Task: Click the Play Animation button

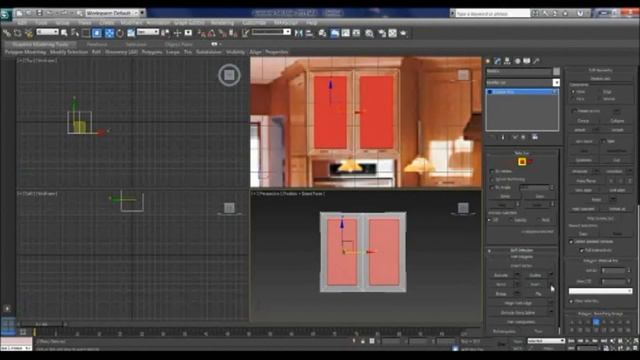Action: (x=588, y=341)
